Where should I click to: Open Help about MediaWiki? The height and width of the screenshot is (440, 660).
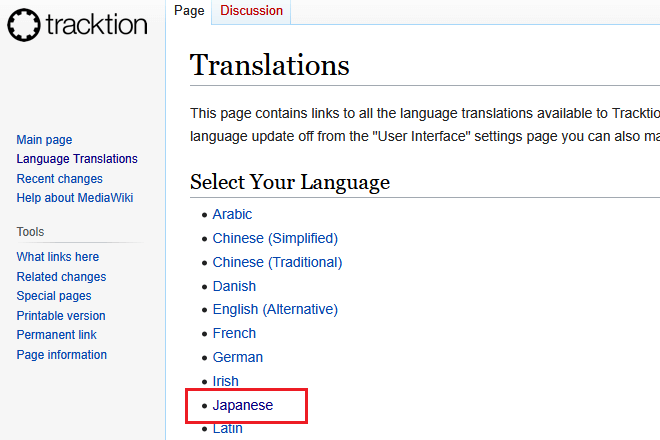(75, 198)
